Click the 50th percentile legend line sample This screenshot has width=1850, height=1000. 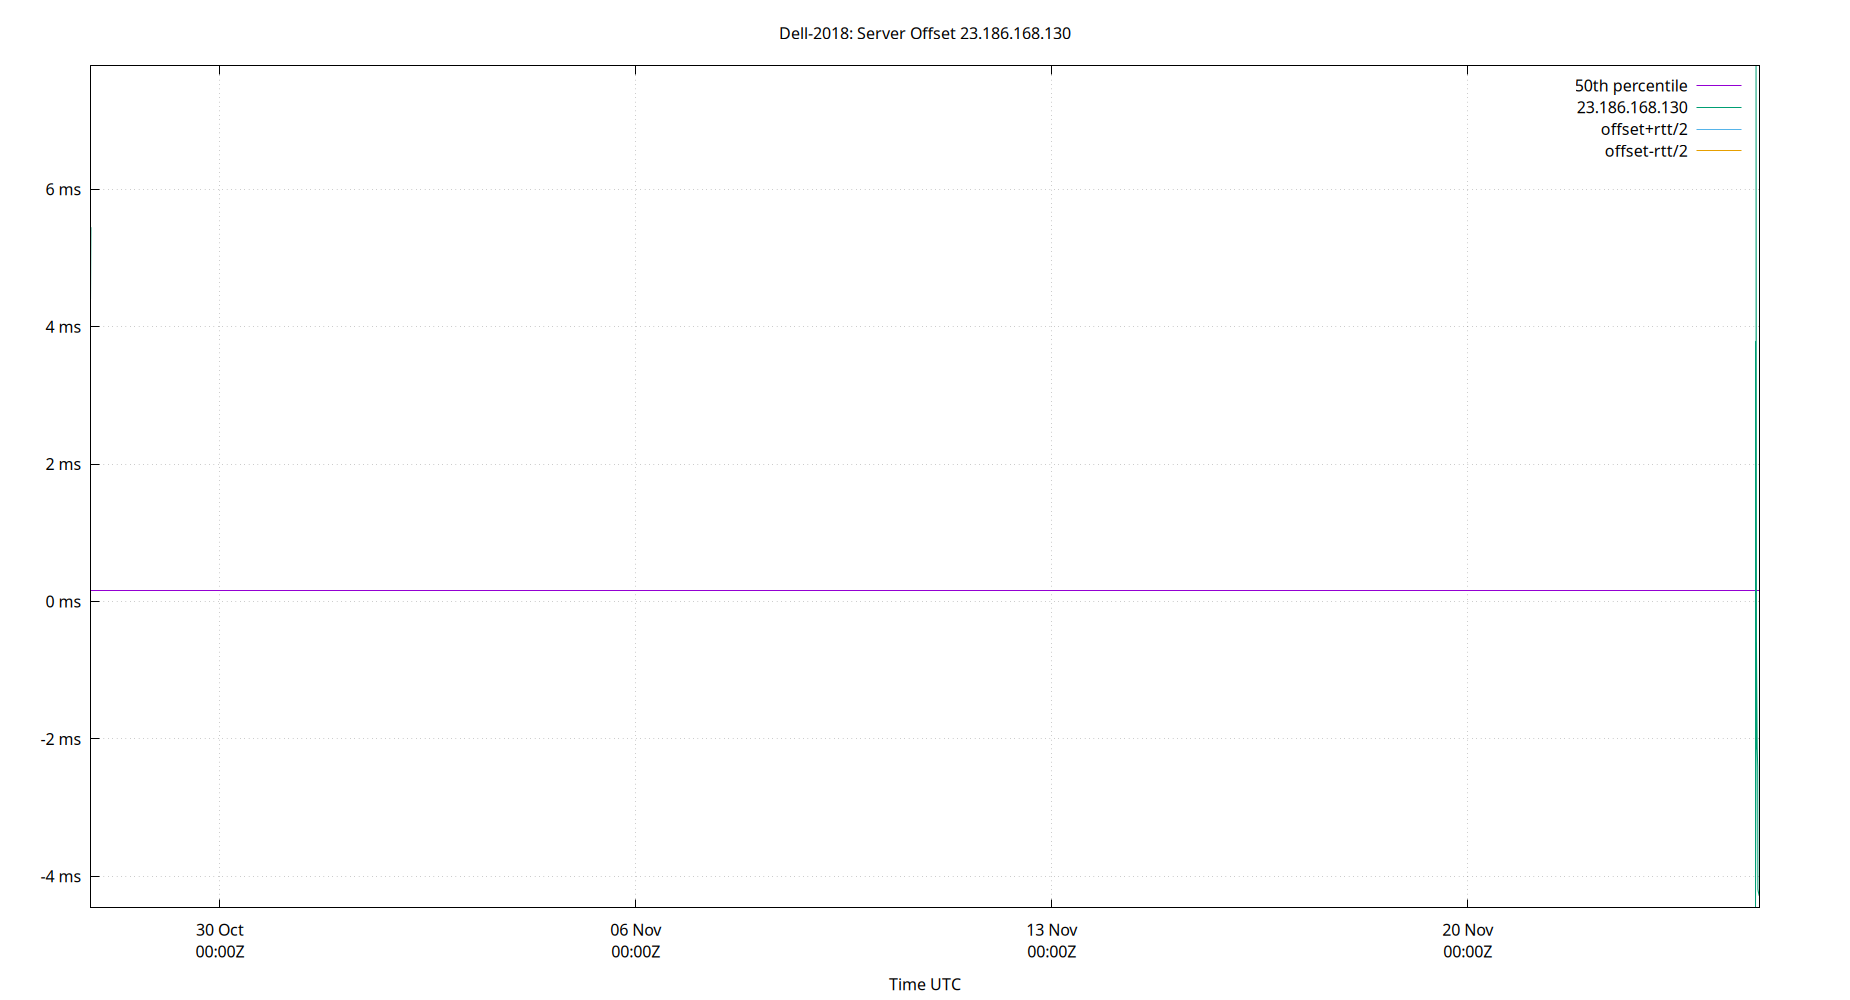click(1717, 85)
